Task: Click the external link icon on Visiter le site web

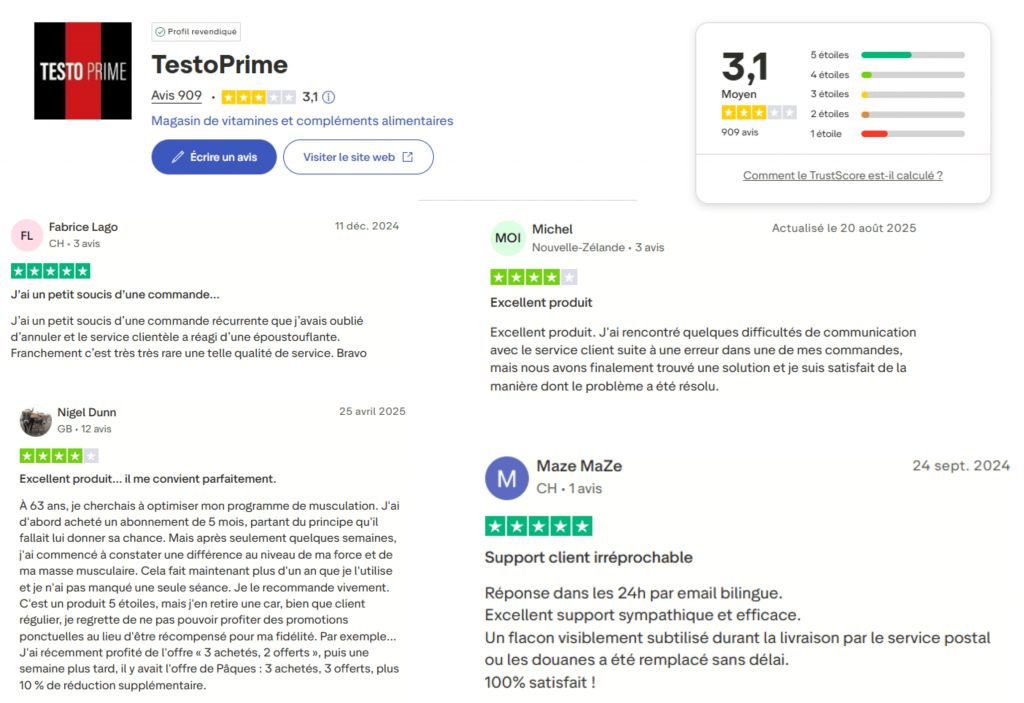Action: tap(409, 157)
